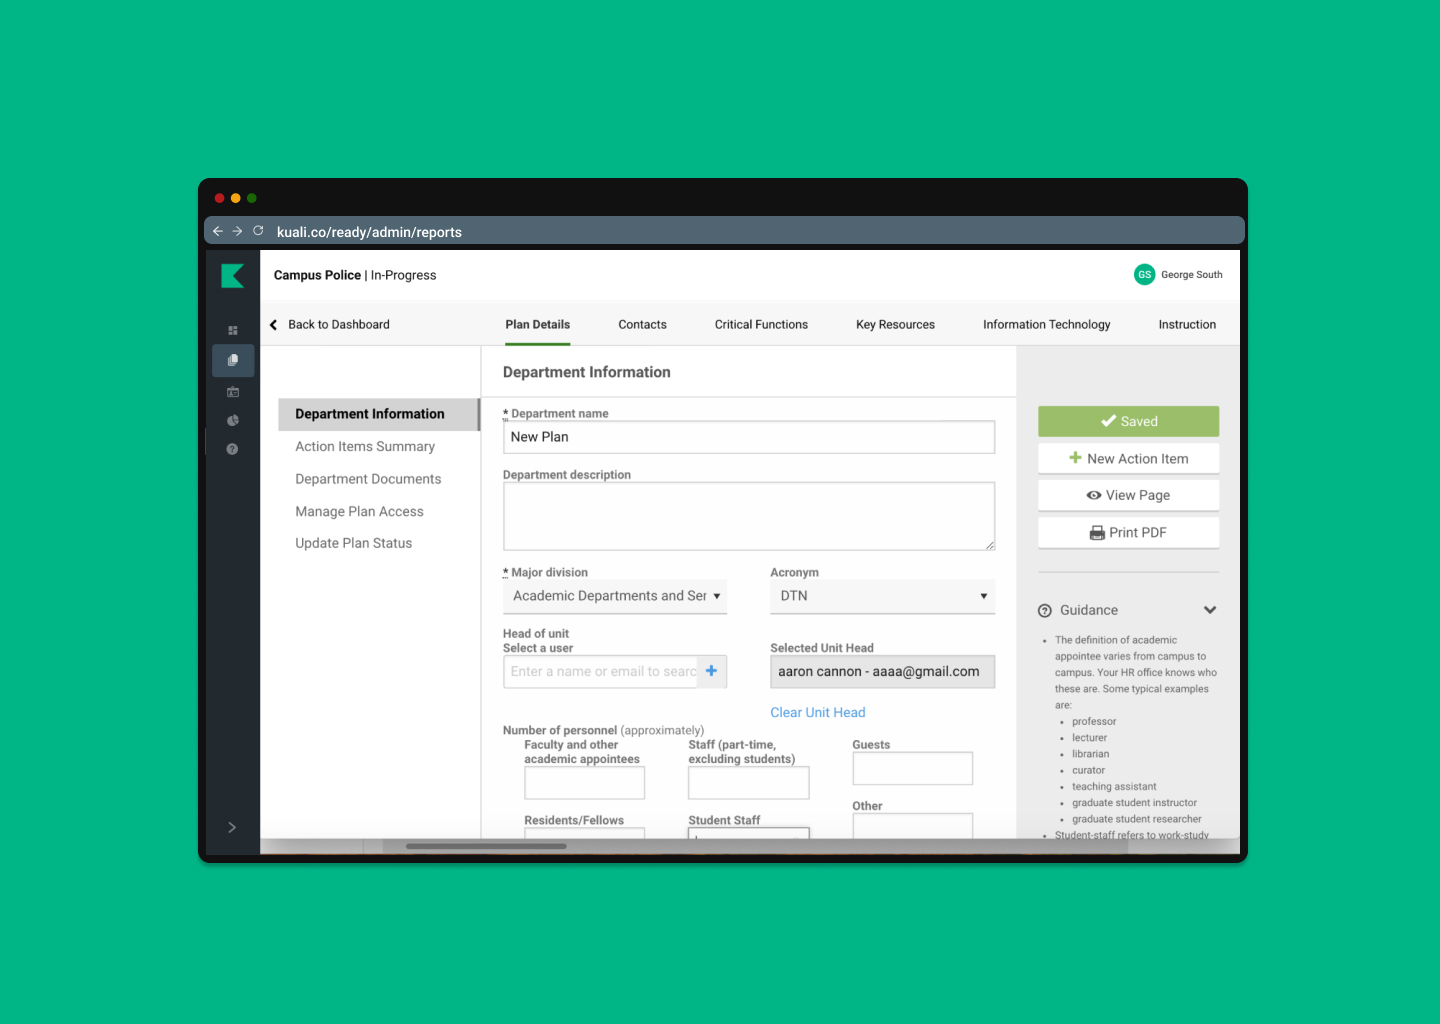Click the browser reload icon

click(x=258, y=231)
